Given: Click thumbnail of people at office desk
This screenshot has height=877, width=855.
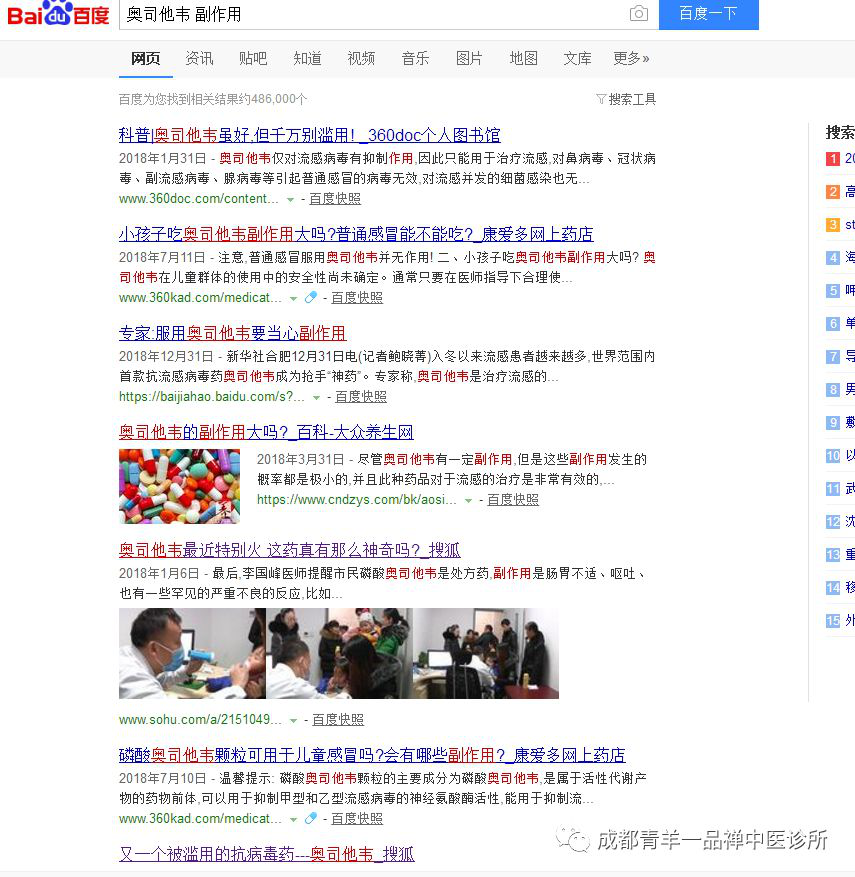Looking at the screenshot, I should [x=486, y=653].
